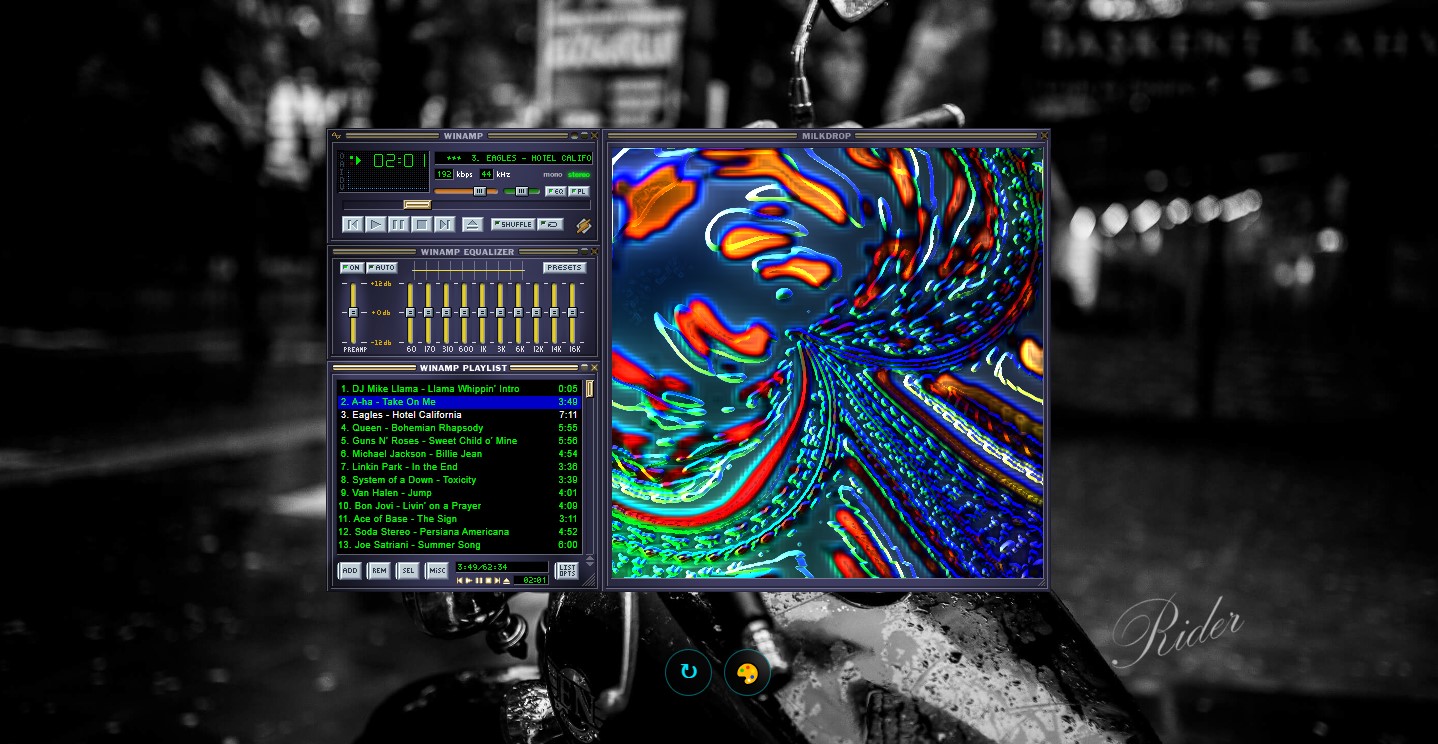Toggle the Shuffle button
1438x744 pixels.
[x=513, y=225]
